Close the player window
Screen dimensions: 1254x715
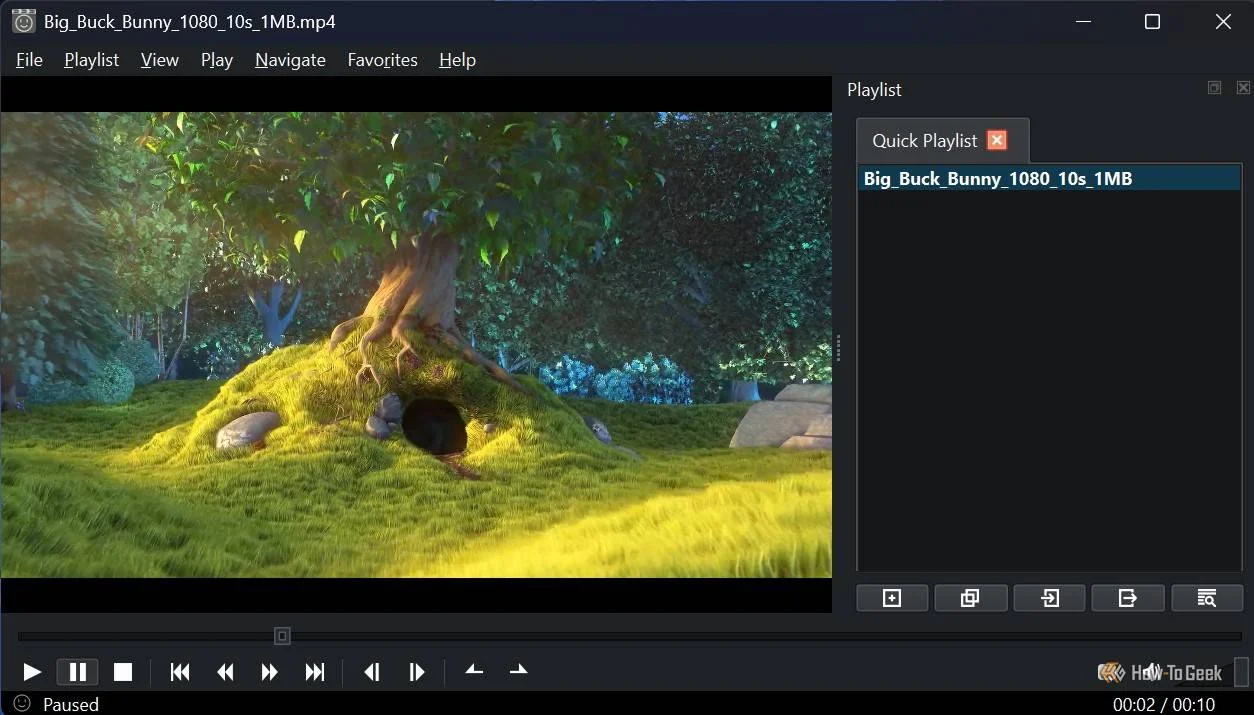point(1223,21)
